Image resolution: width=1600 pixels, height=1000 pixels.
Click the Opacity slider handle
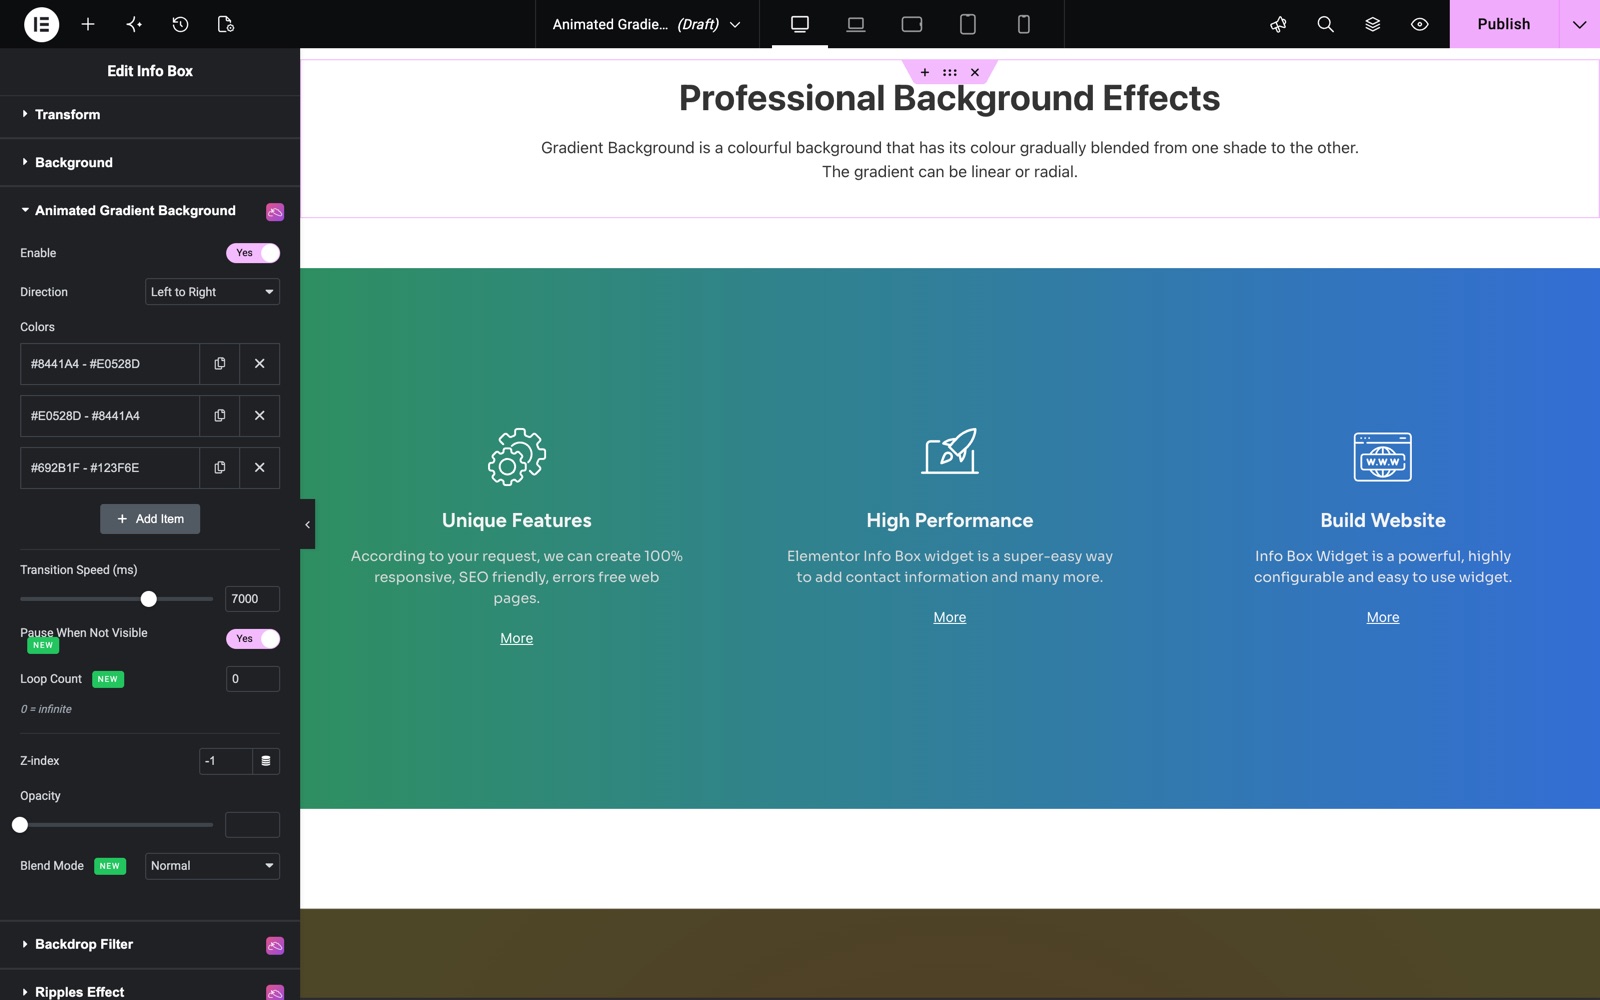(20, 825)
